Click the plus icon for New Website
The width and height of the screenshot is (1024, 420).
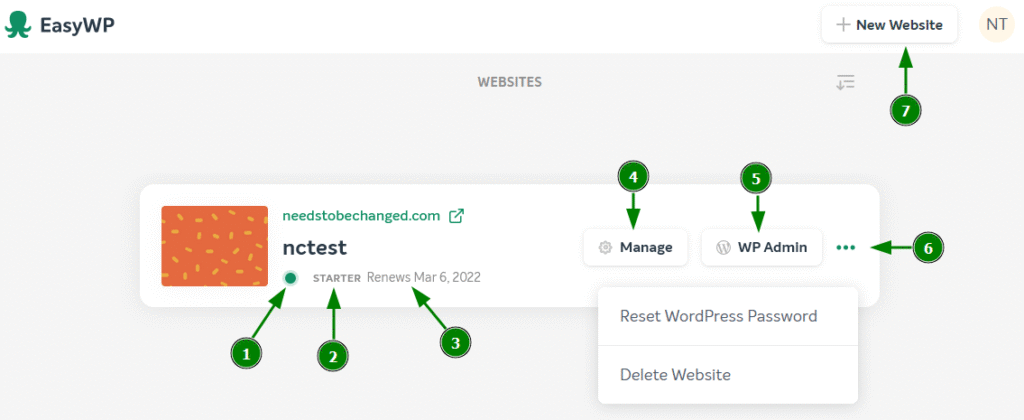[x=843, y=25]
